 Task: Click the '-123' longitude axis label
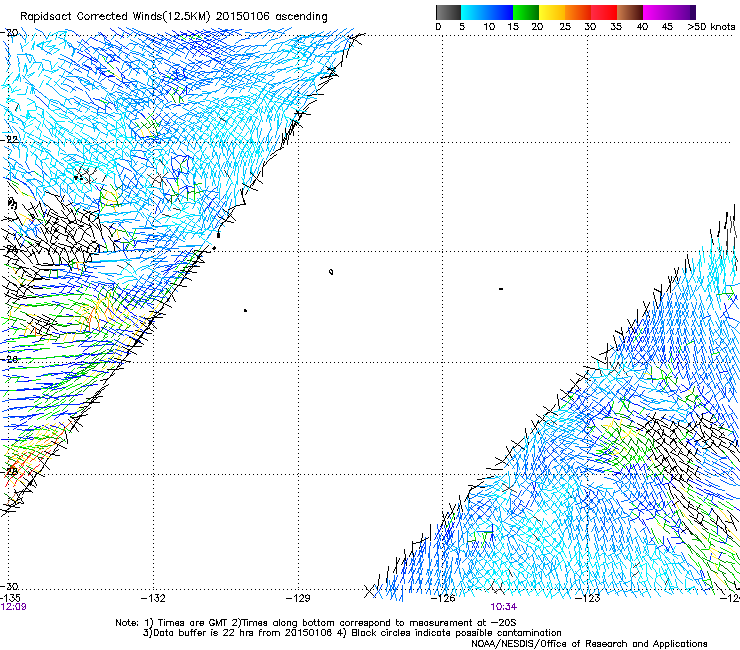pyautogui.click(x=588, y=598)
